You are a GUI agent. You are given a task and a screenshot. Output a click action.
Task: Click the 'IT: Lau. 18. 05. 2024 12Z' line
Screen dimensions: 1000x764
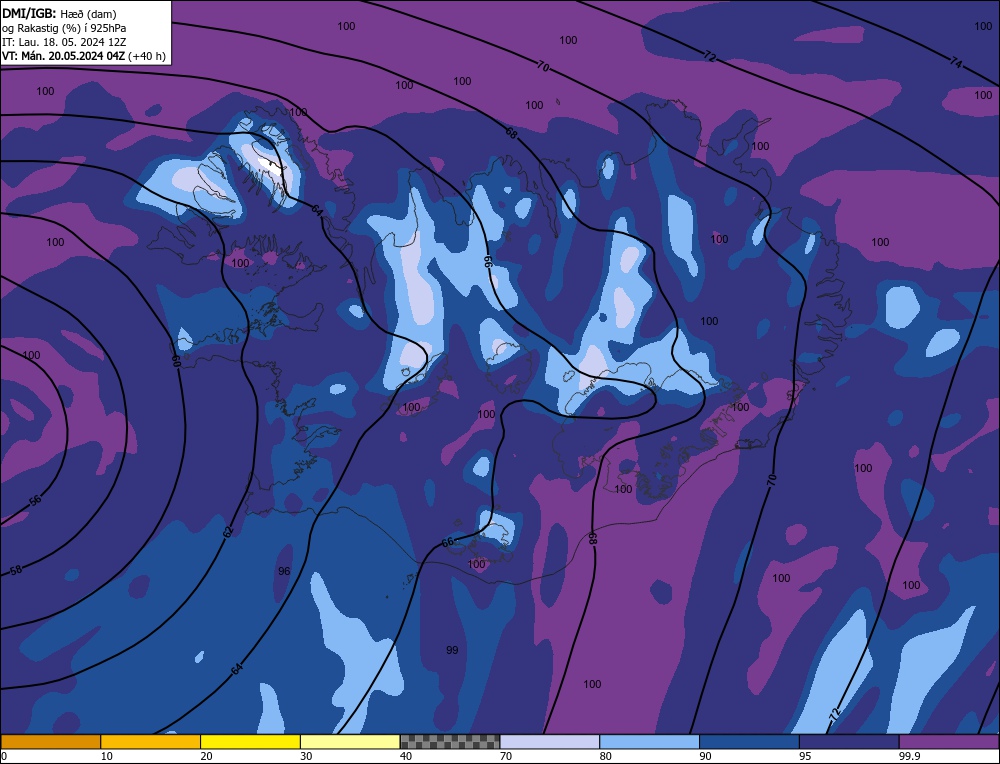(x=64, y=42)
